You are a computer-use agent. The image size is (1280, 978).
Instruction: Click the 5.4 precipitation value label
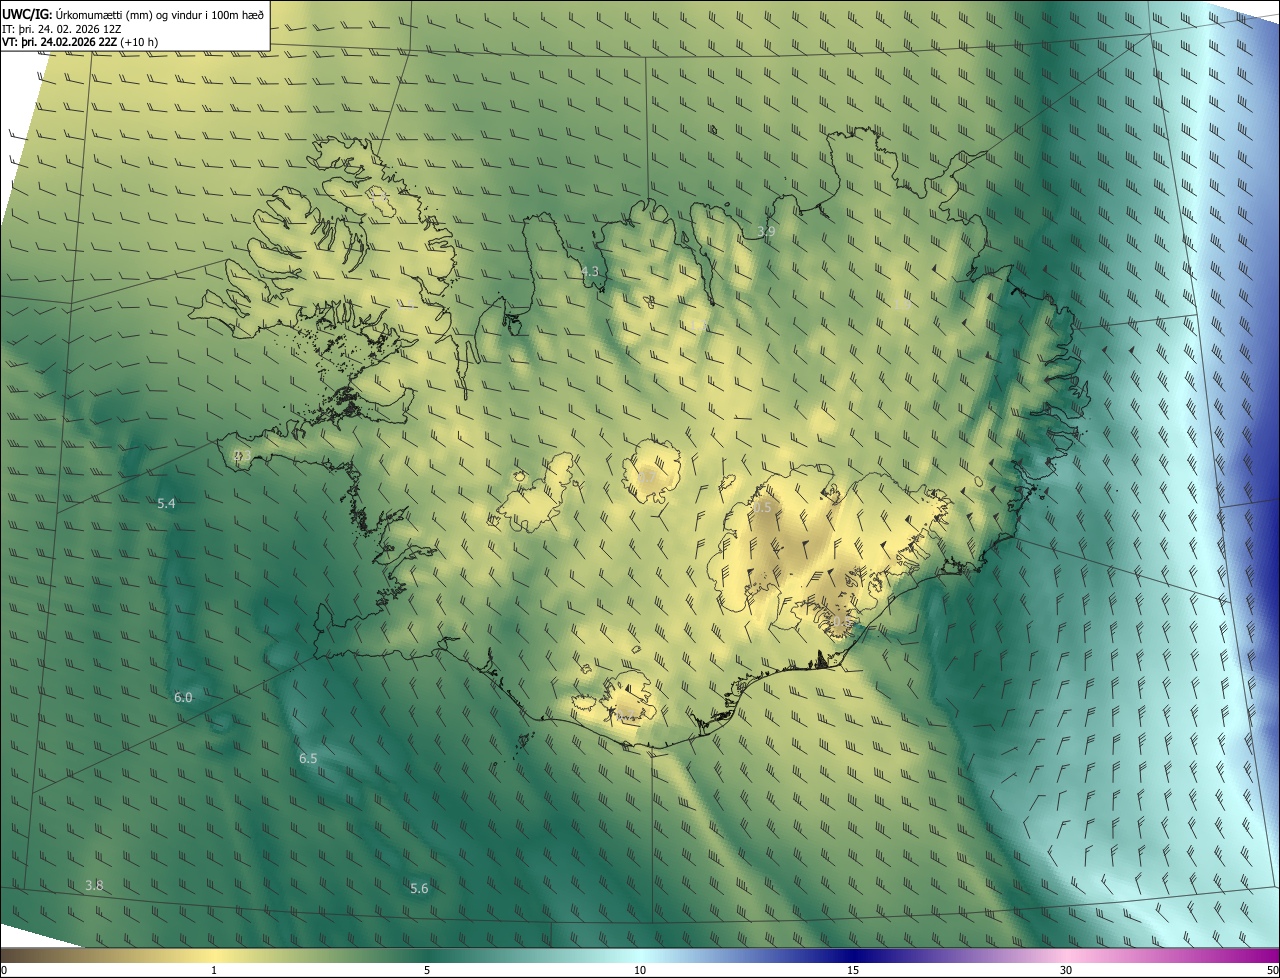166,504
